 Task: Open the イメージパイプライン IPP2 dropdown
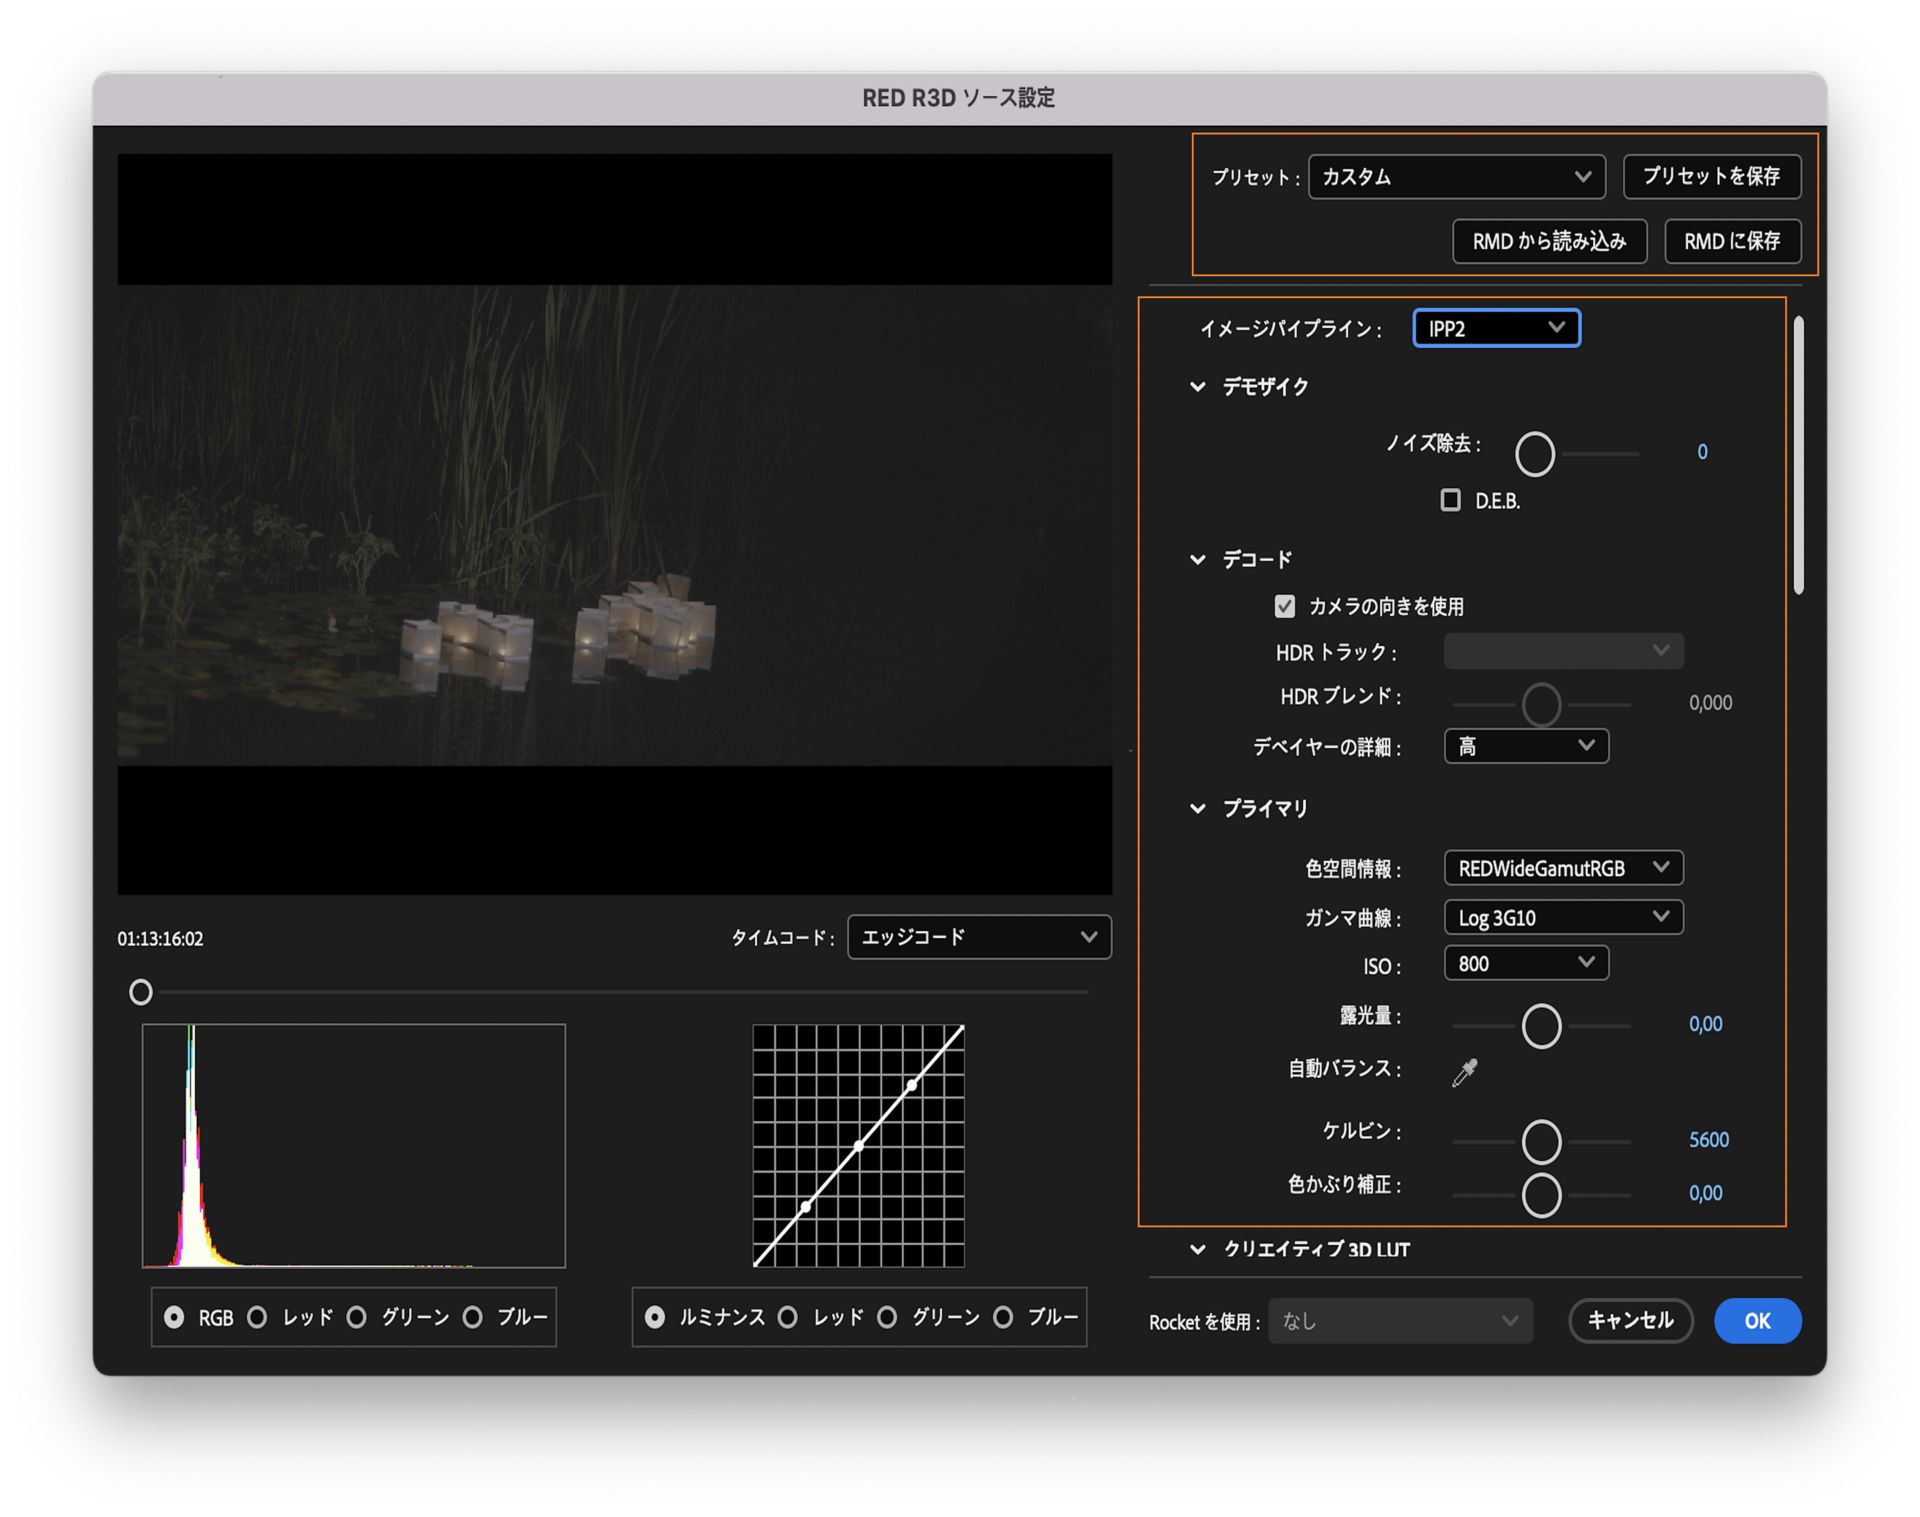click(1495, 328)
